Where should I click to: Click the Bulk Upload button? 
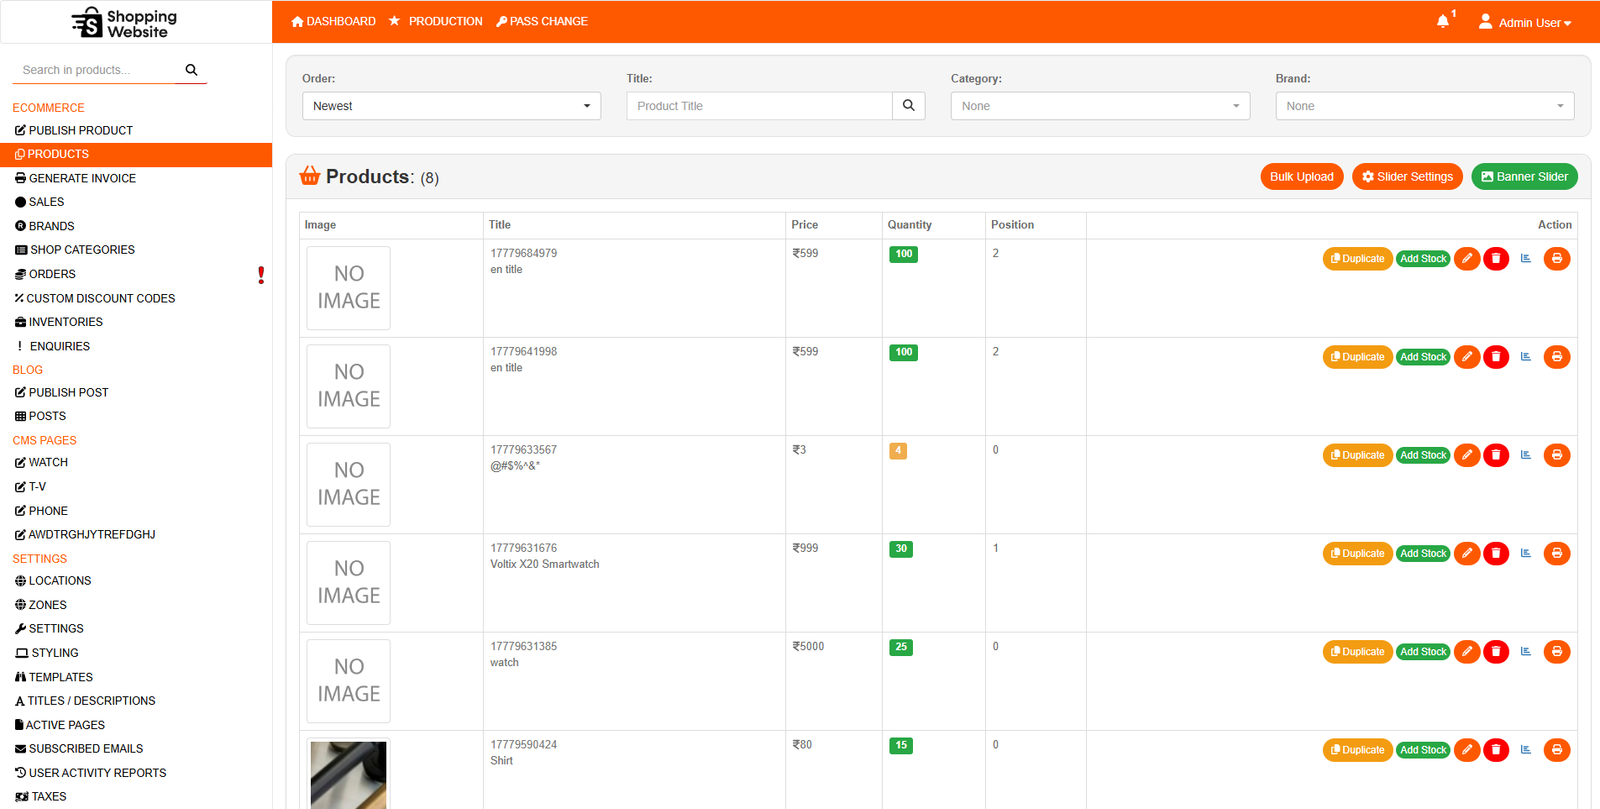[1301, 177]
